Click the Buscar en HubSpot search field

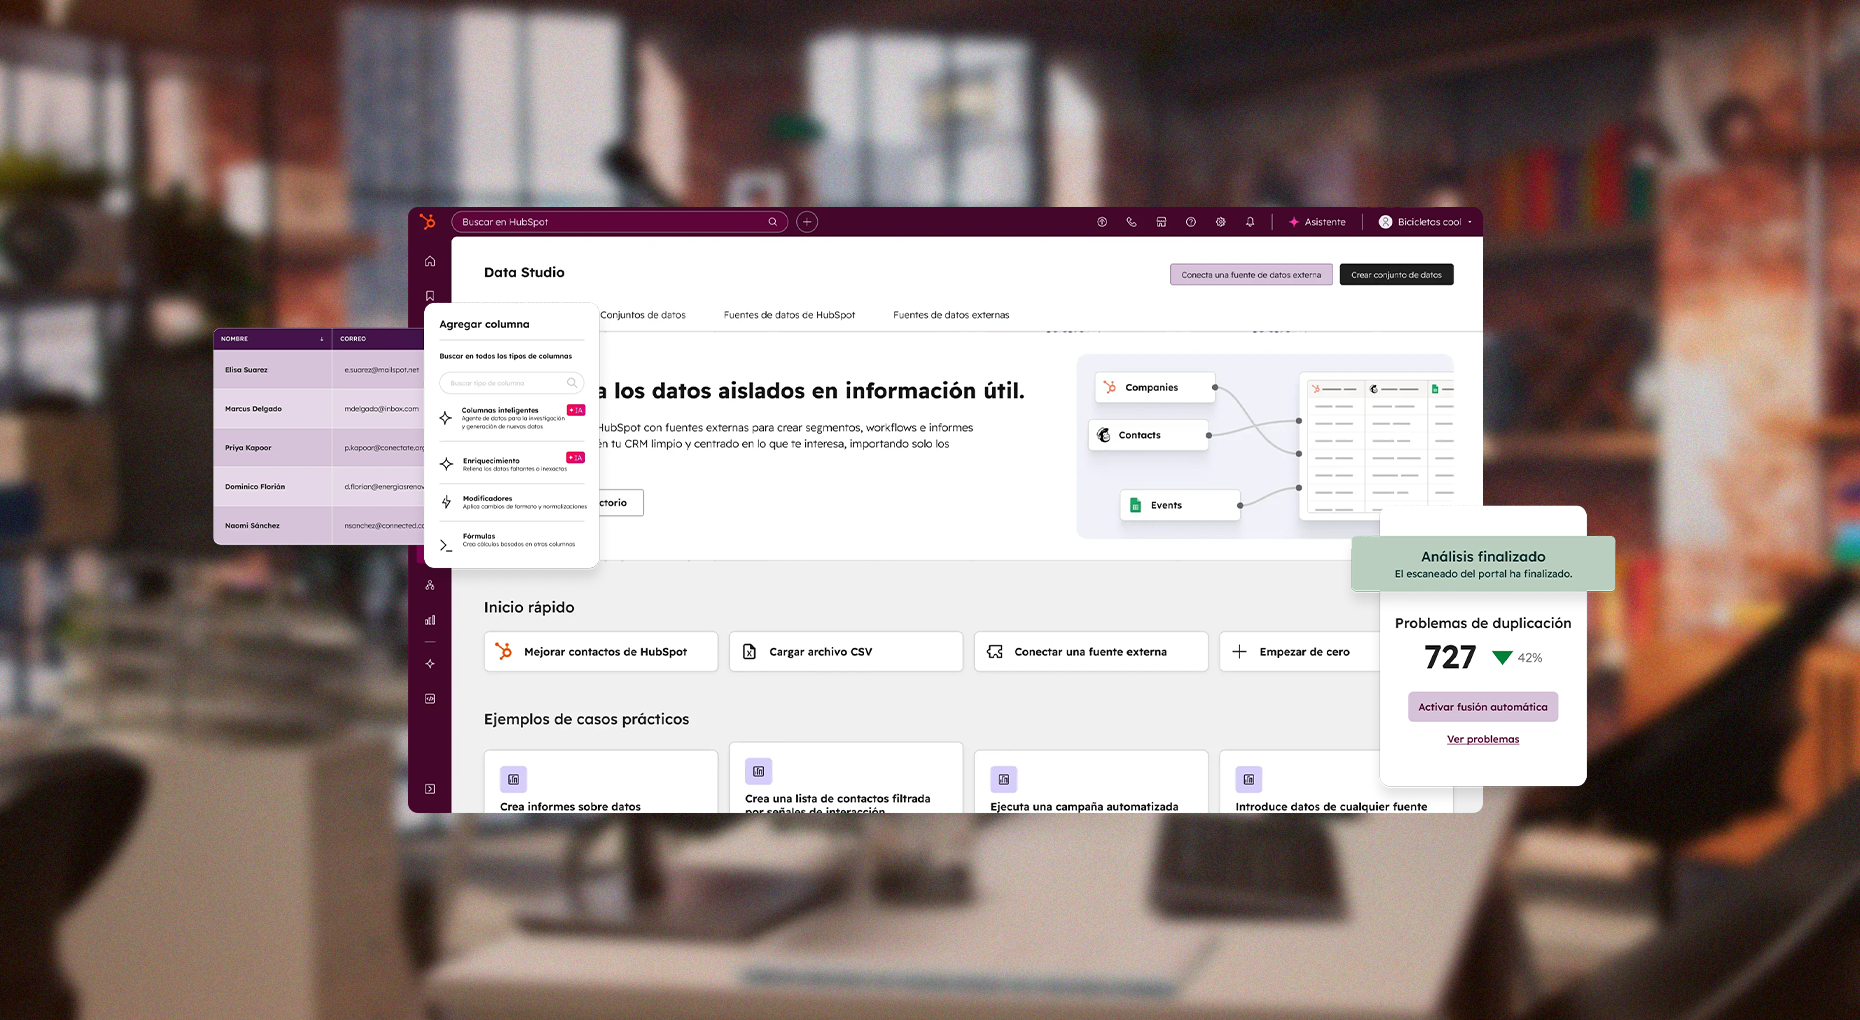pyautogui.click(x=610, y=222)
